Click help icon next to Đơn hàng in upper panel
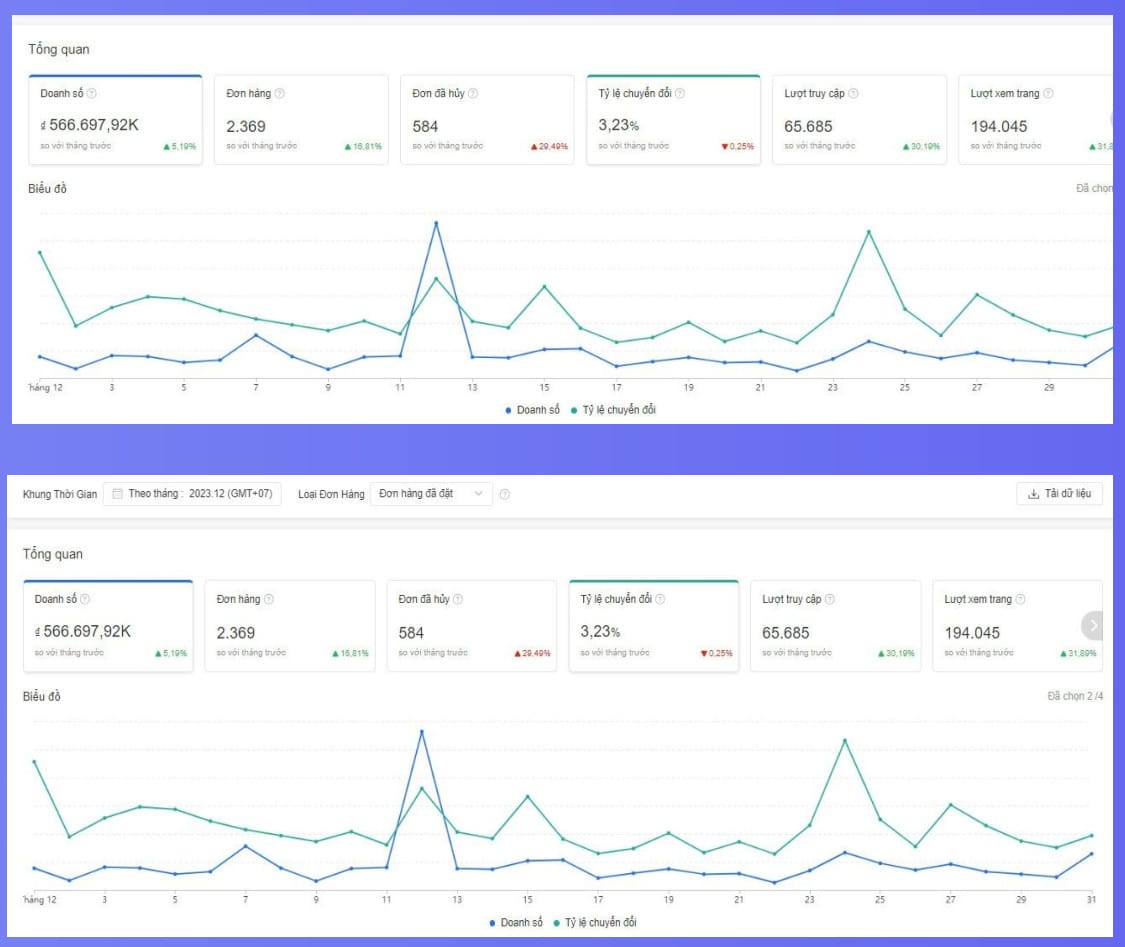Screen dimensions: 1125x947 click(x=279, y=94)
